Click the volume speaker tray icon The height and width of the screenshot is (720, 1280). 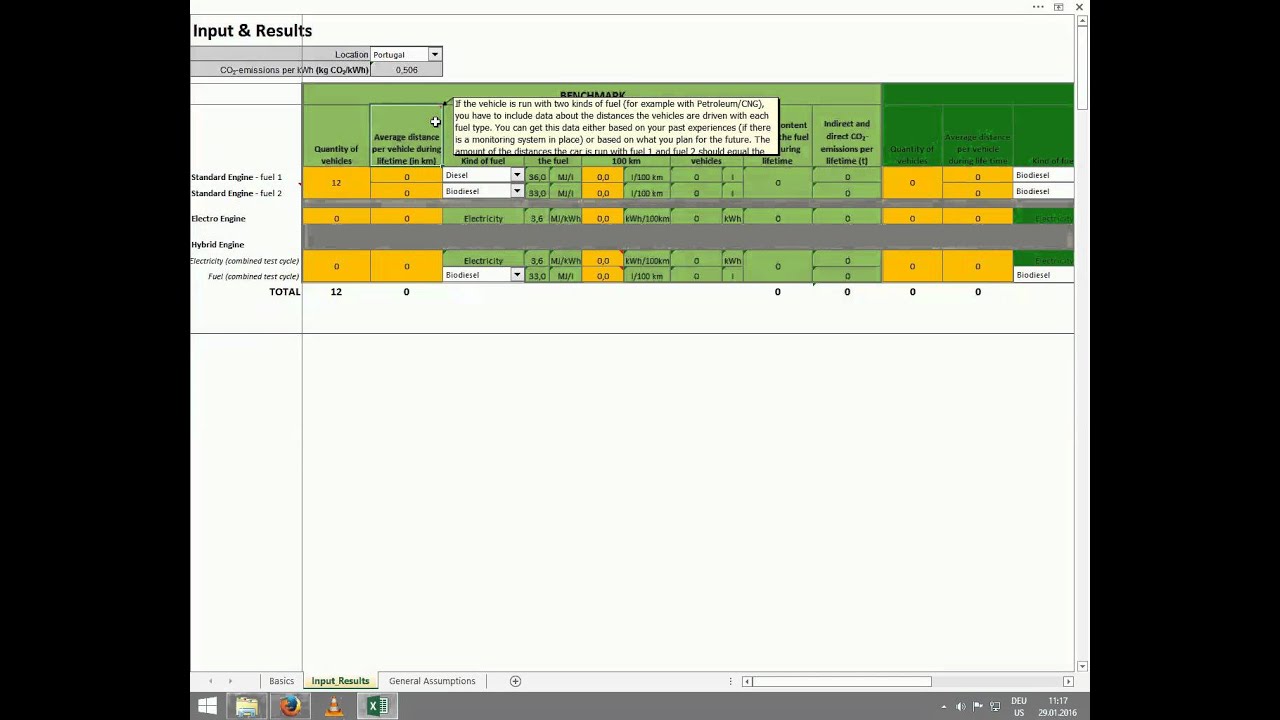(x=961, y=707)
